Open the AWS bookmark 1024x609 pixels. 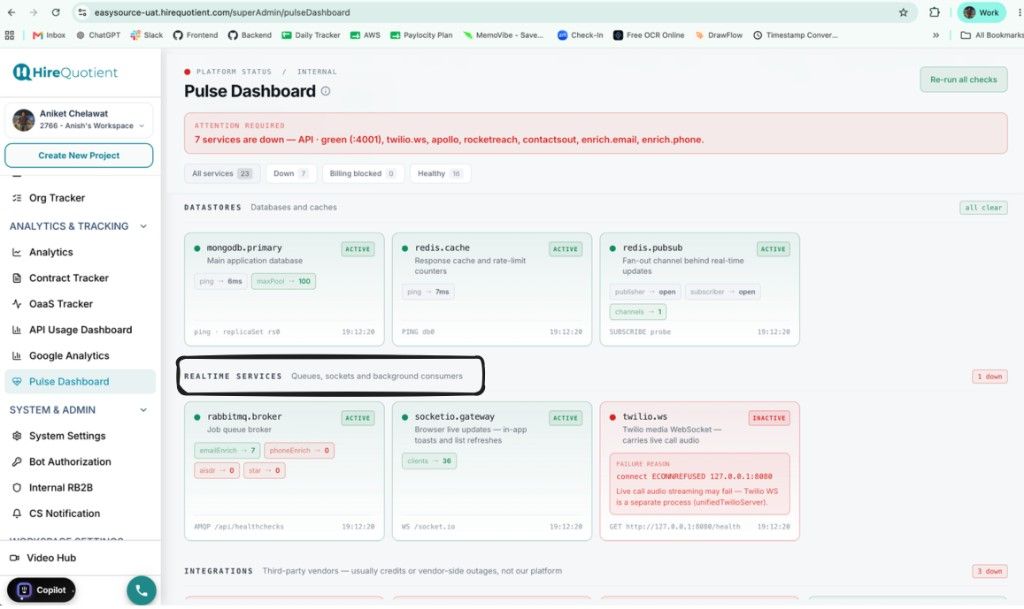coord(365,35)
